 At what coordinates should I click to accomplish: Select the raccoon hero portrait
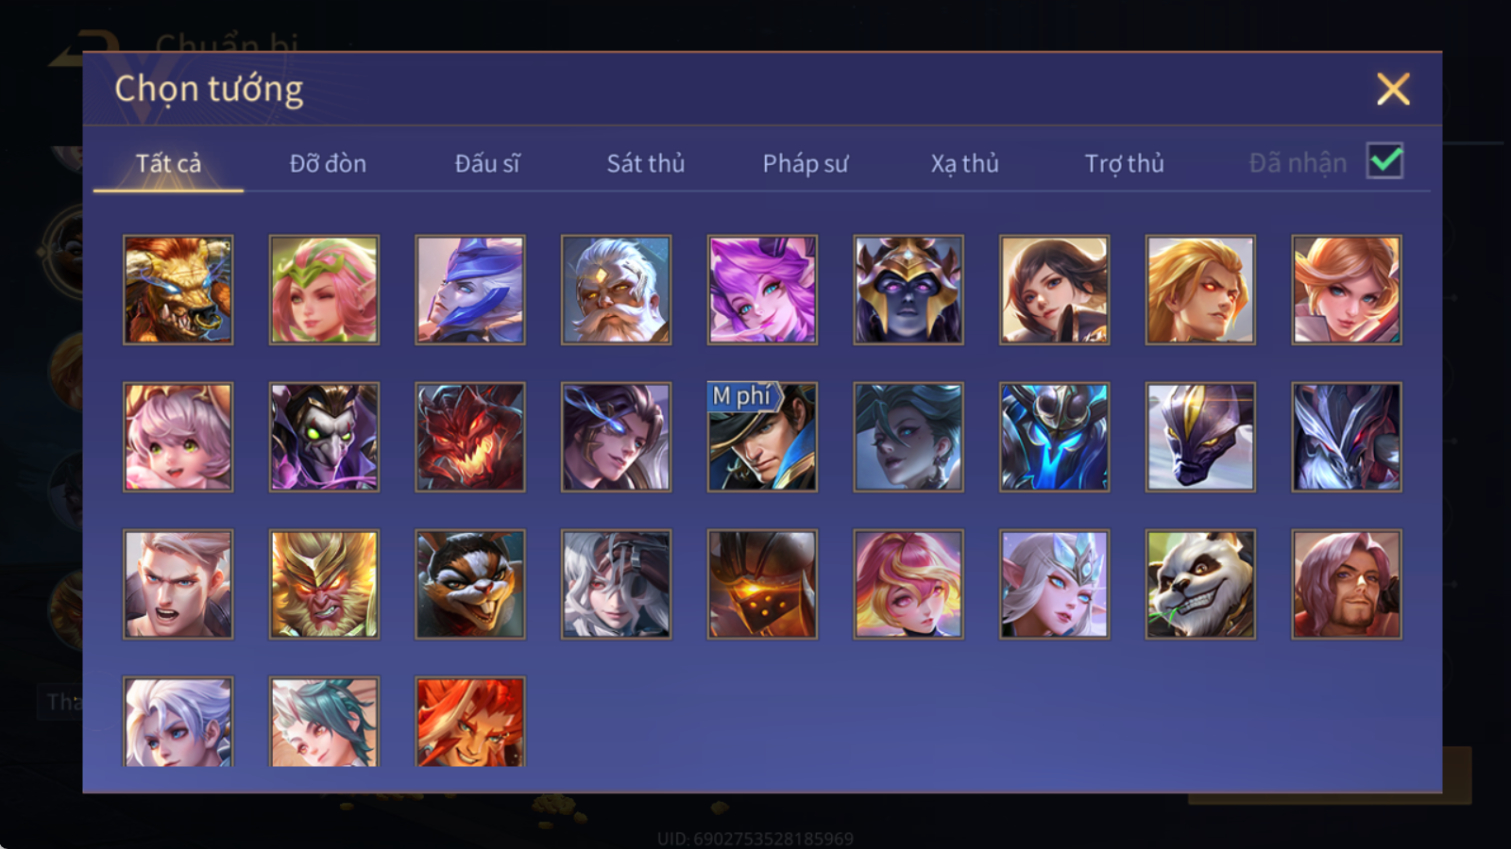[470, 584]
